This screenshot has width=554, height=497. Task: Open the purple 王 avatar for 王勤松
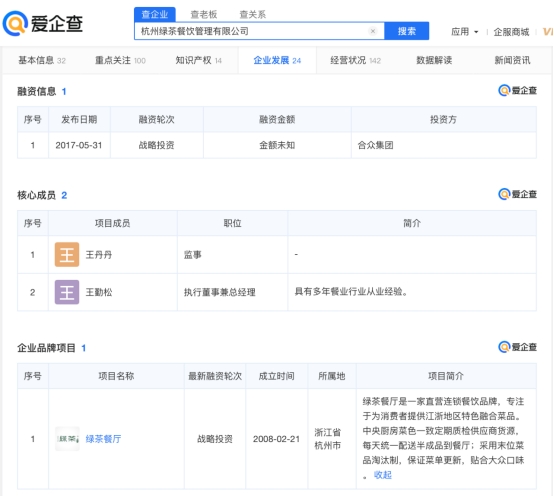click(x=67, y=292)
